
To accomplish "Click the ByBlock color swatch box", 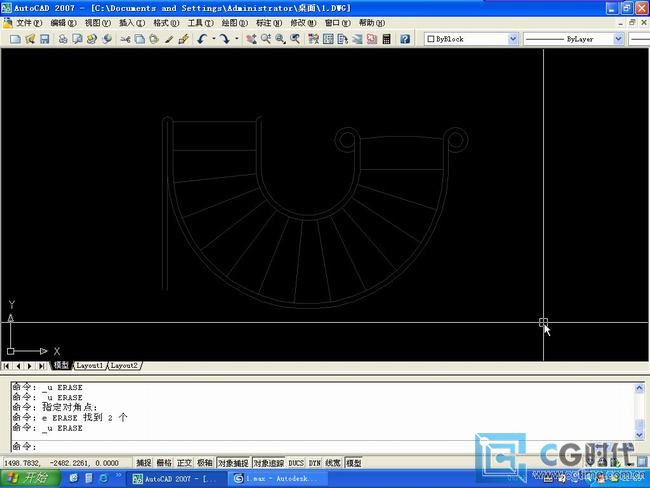I will coord(432,39).
